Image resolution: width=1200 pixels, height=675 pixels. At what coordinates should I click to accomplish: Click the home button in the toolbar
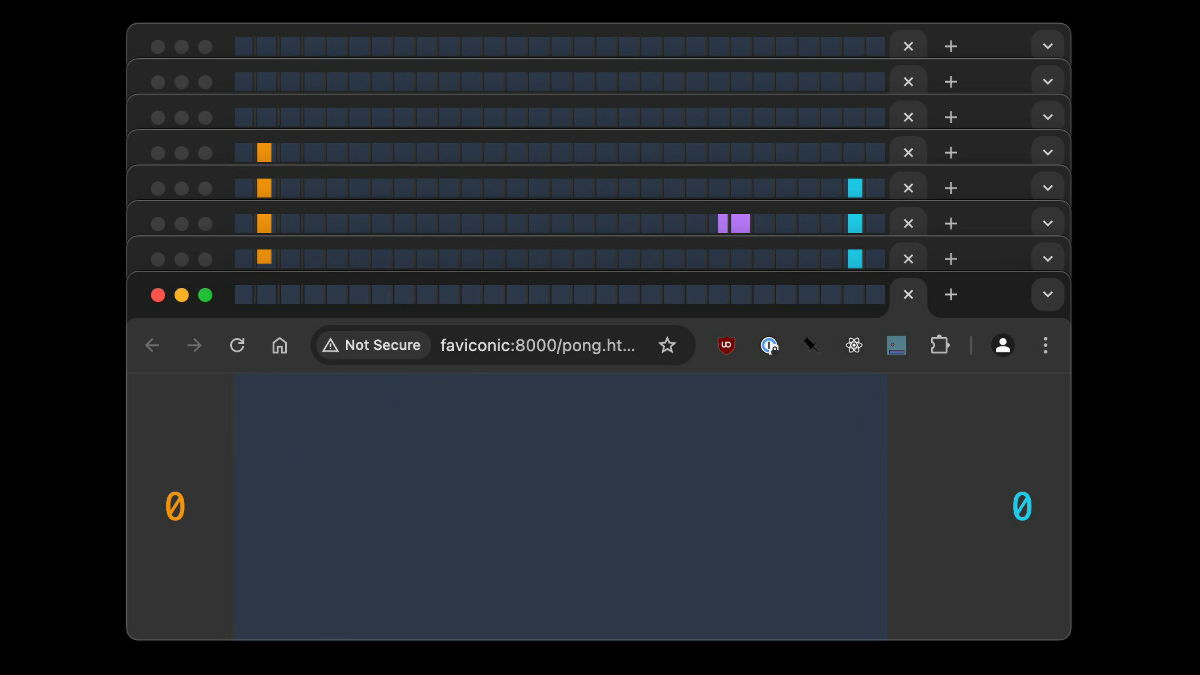pos(280,345)
